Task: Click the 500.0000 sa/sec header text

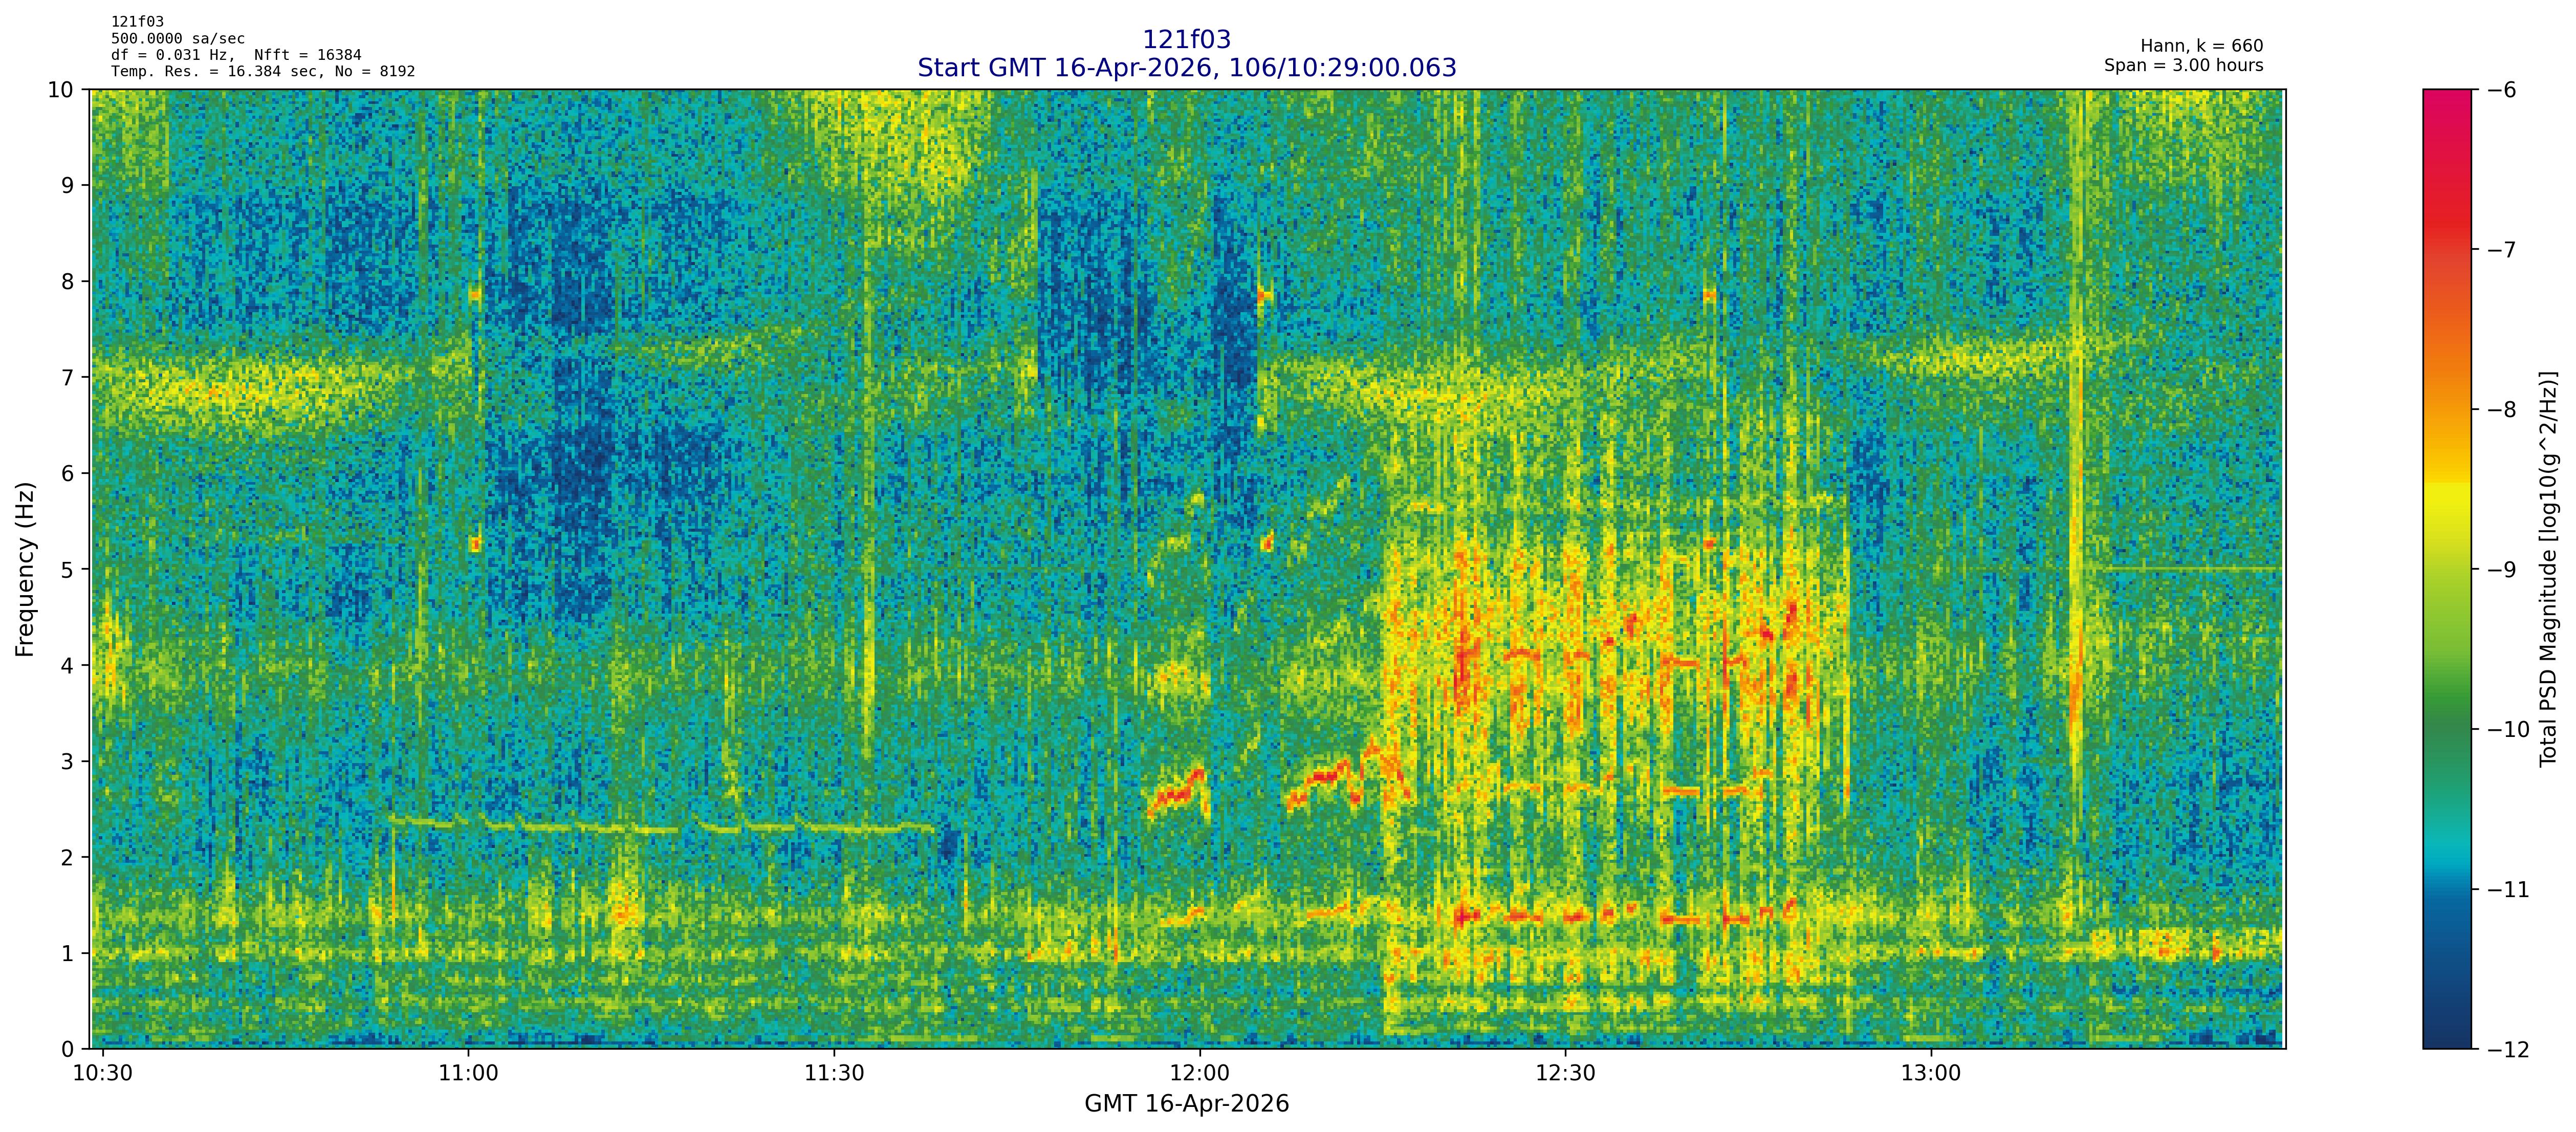Action: click(177, 38)
